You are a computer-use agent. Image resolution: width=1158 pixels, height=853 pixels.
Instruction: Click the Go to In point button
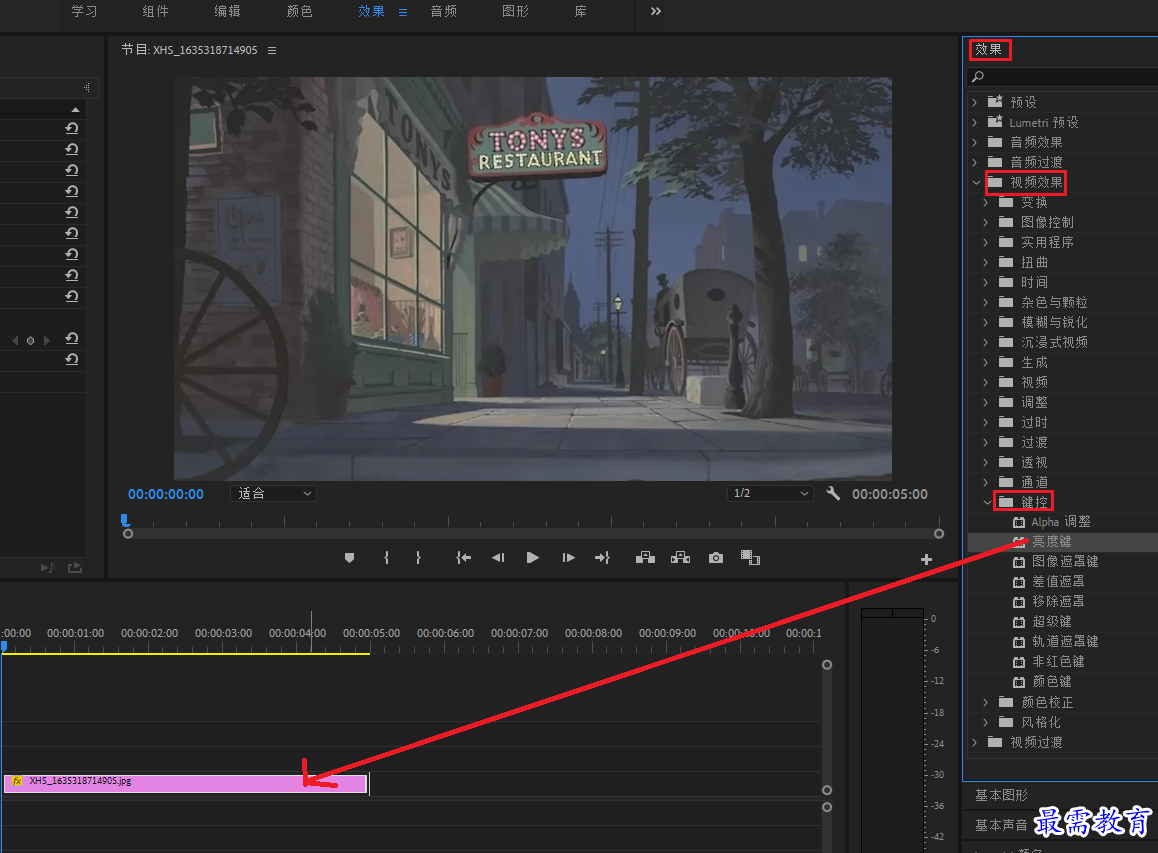463,558
